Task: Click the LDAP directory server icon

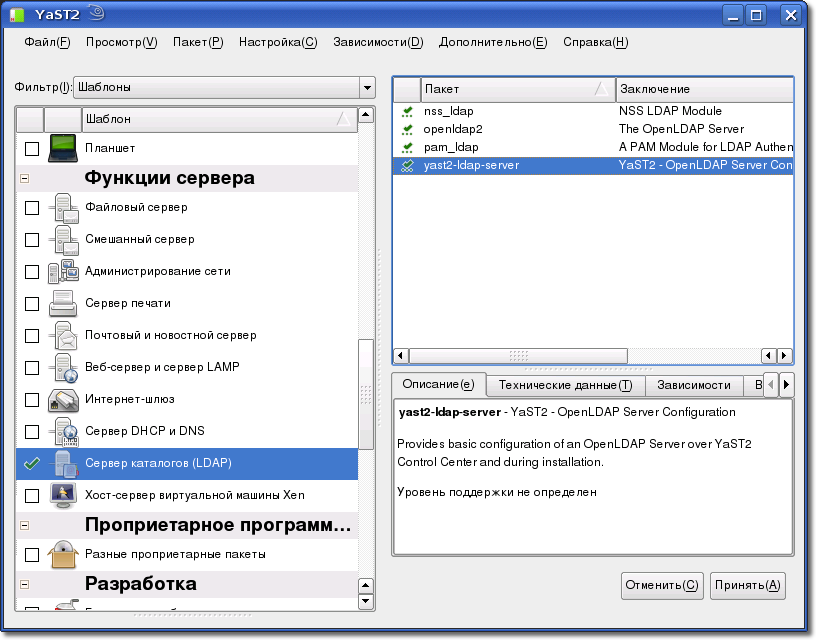Action: 63,464
